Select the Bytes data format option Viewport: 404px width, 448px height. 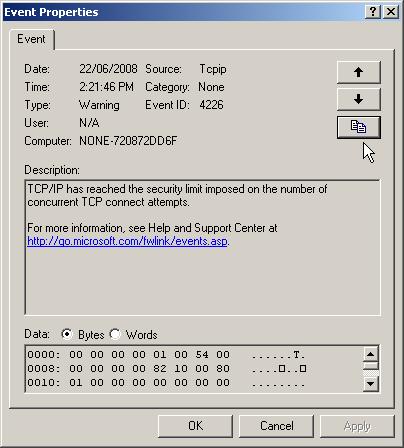coord(67,334)
